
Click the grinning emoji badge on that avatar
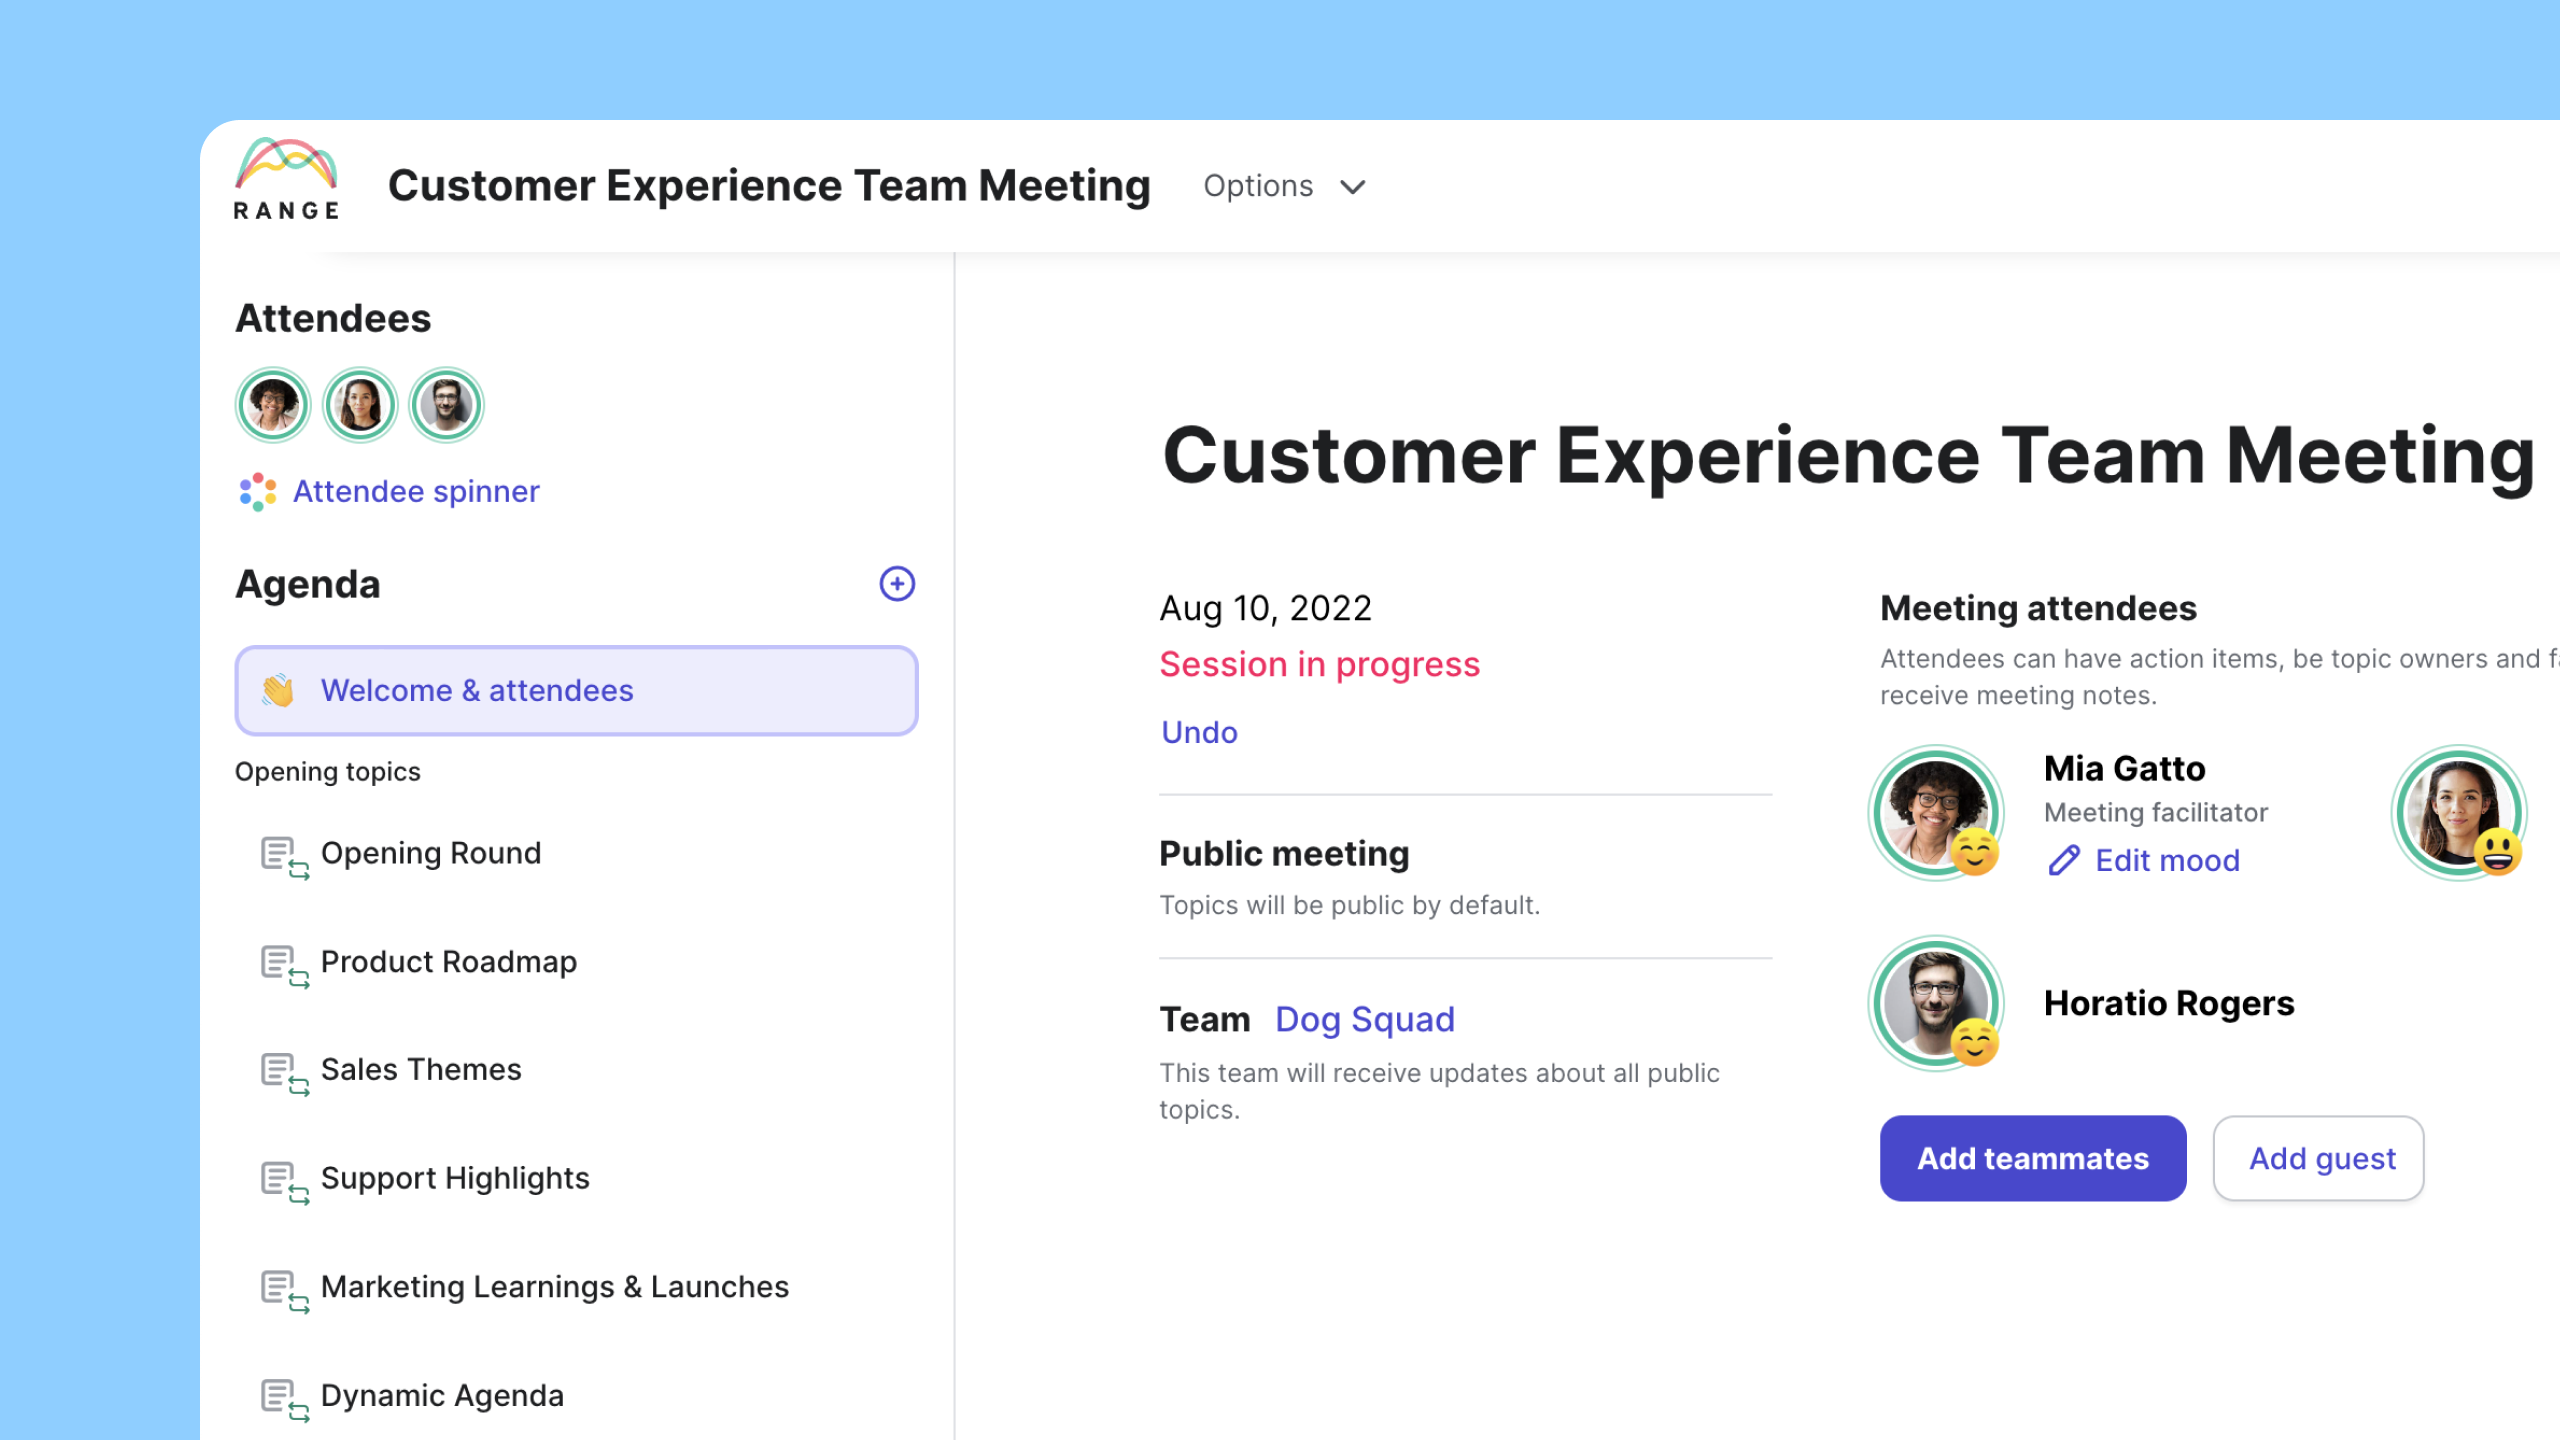coord(2498,852)
